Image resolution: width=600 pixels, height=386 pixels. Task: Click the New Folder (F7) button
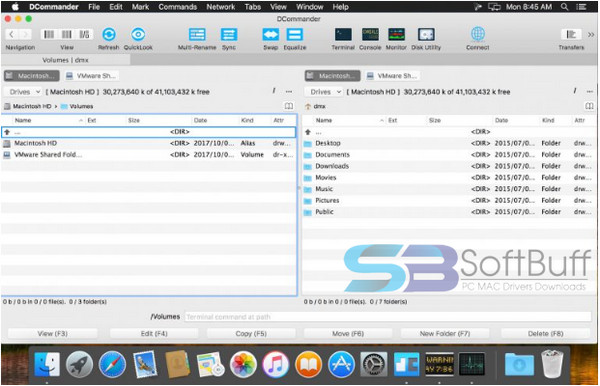pyautogui.click(x=445, y=334)
